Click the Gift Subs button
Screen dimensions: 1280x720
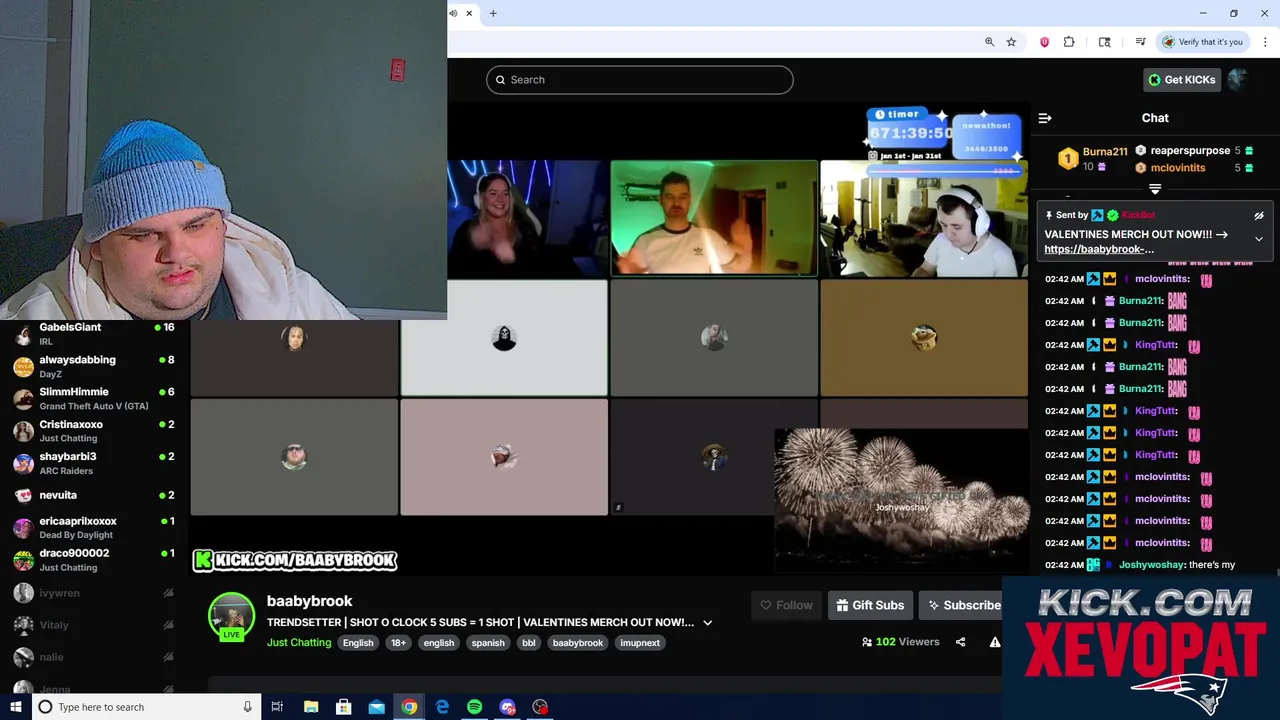(x=870, y=605)
